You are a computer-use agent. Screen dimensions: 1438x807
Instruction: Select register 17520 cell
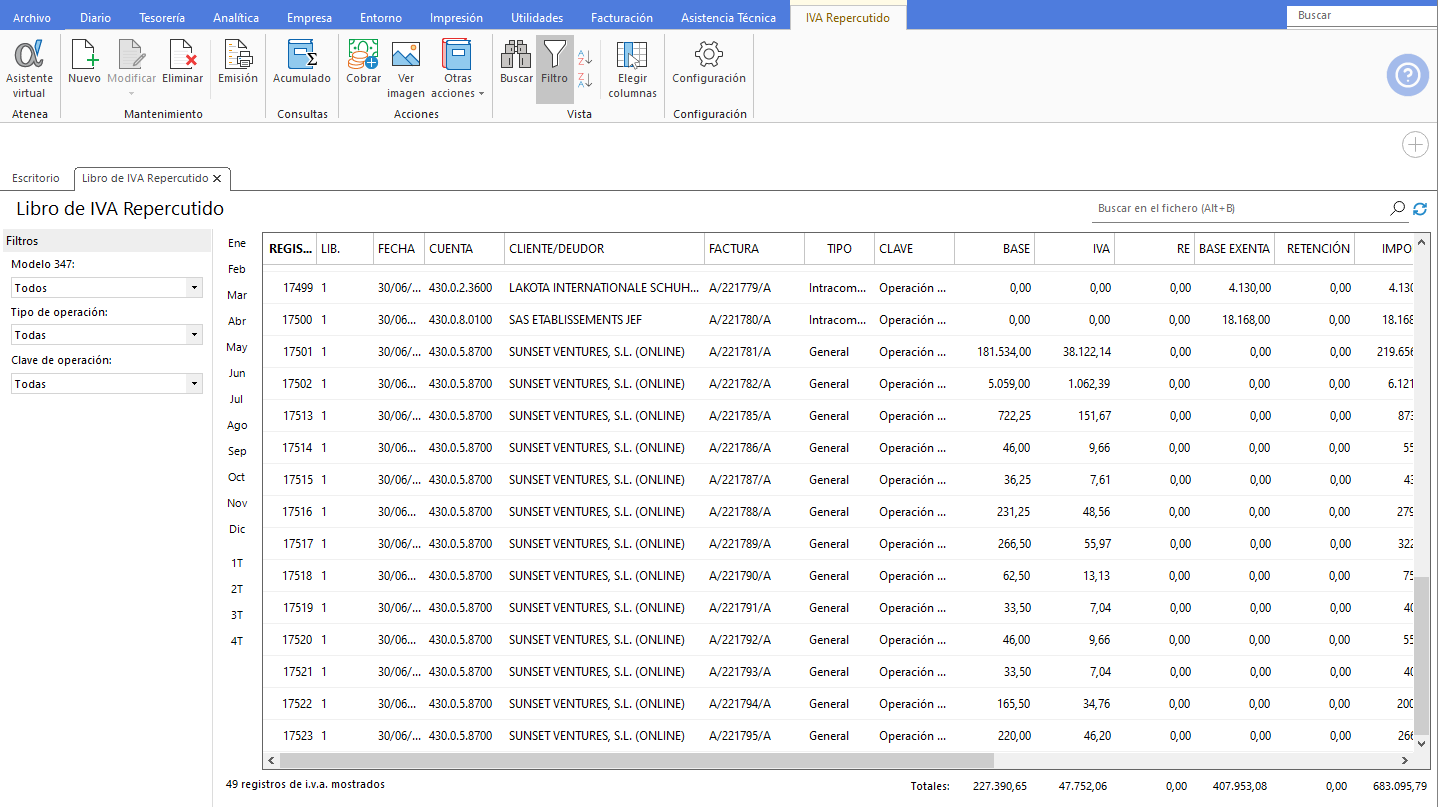point(291,640)
